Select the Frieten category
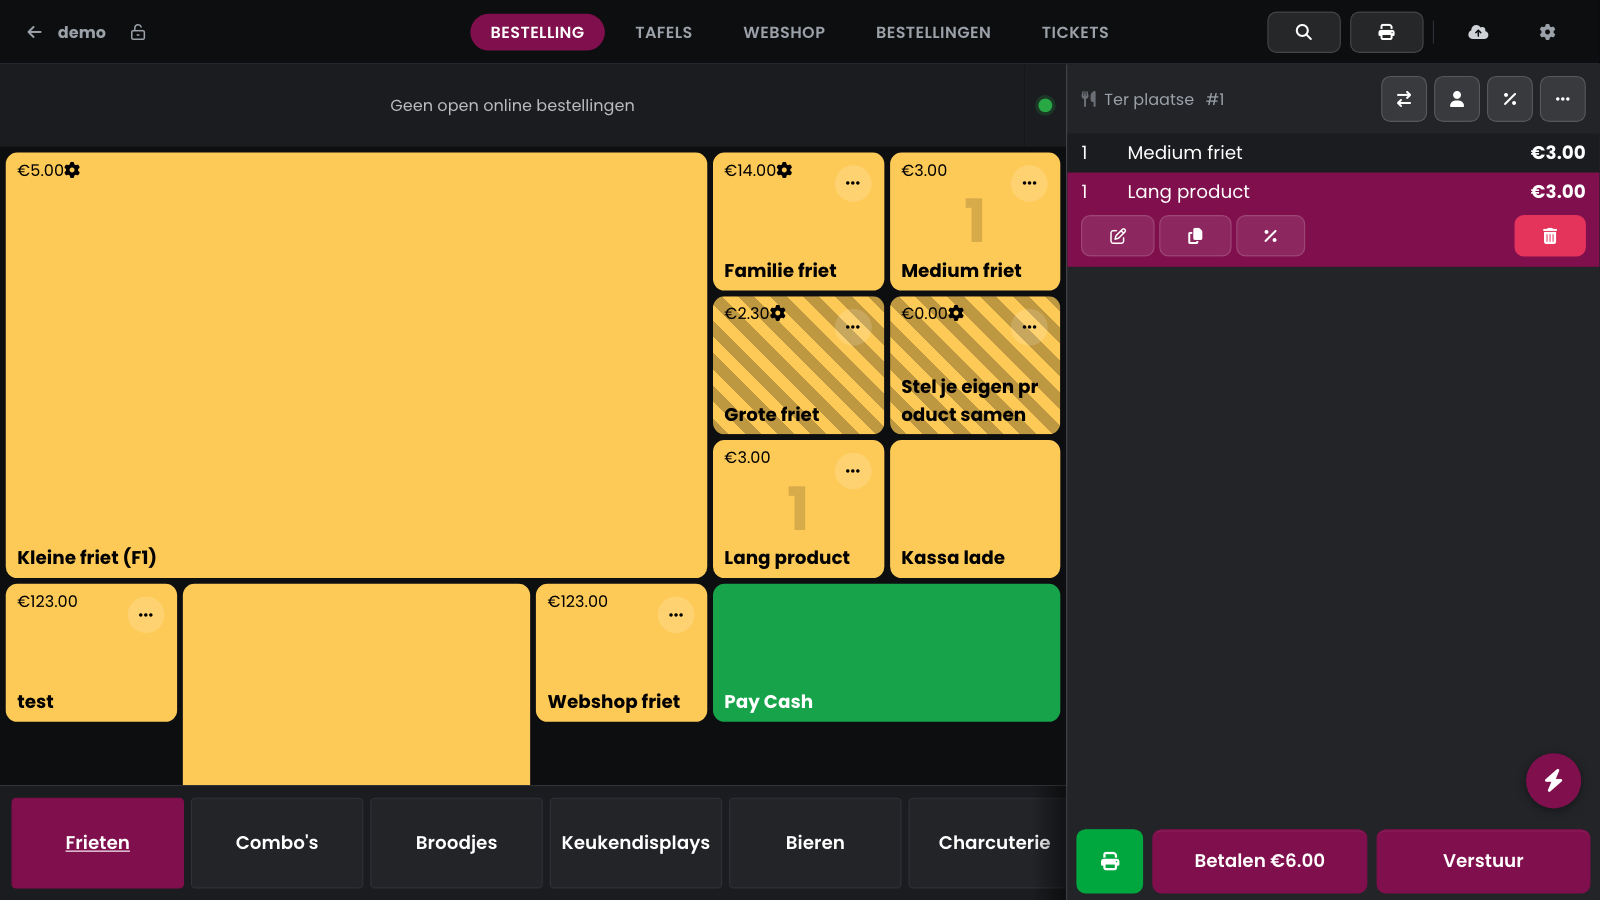Viewport: 1600px width, 900px height. [97, 843]
